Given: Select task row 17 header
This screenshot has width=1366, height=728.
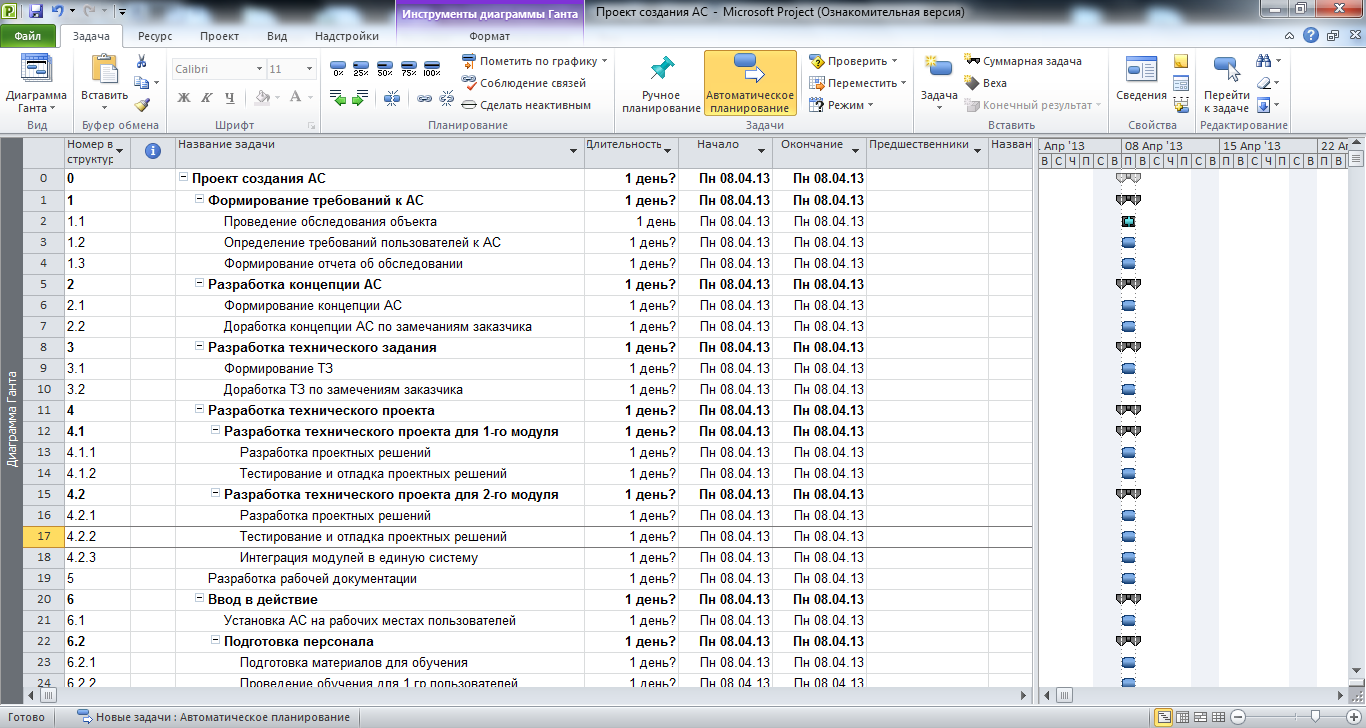Looking at the screenshot, I should 44,537.
